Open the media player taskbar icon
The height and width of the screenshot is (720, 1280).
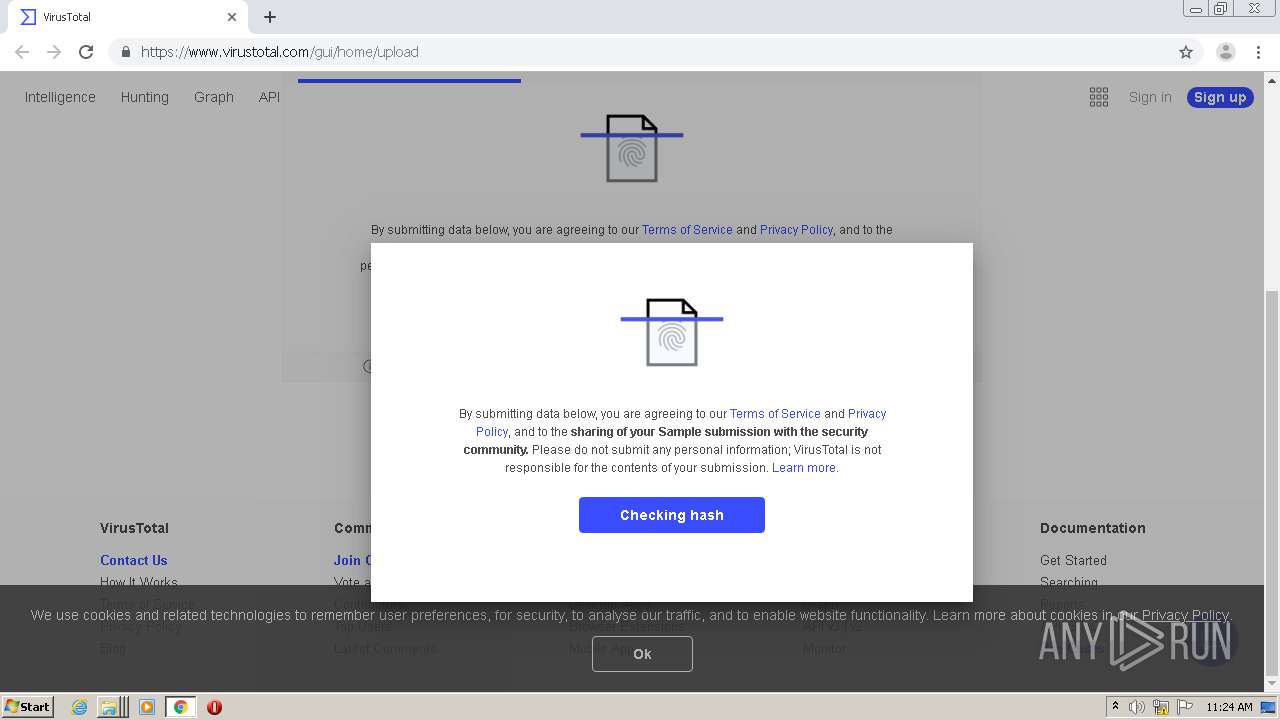tap(146, 707)
